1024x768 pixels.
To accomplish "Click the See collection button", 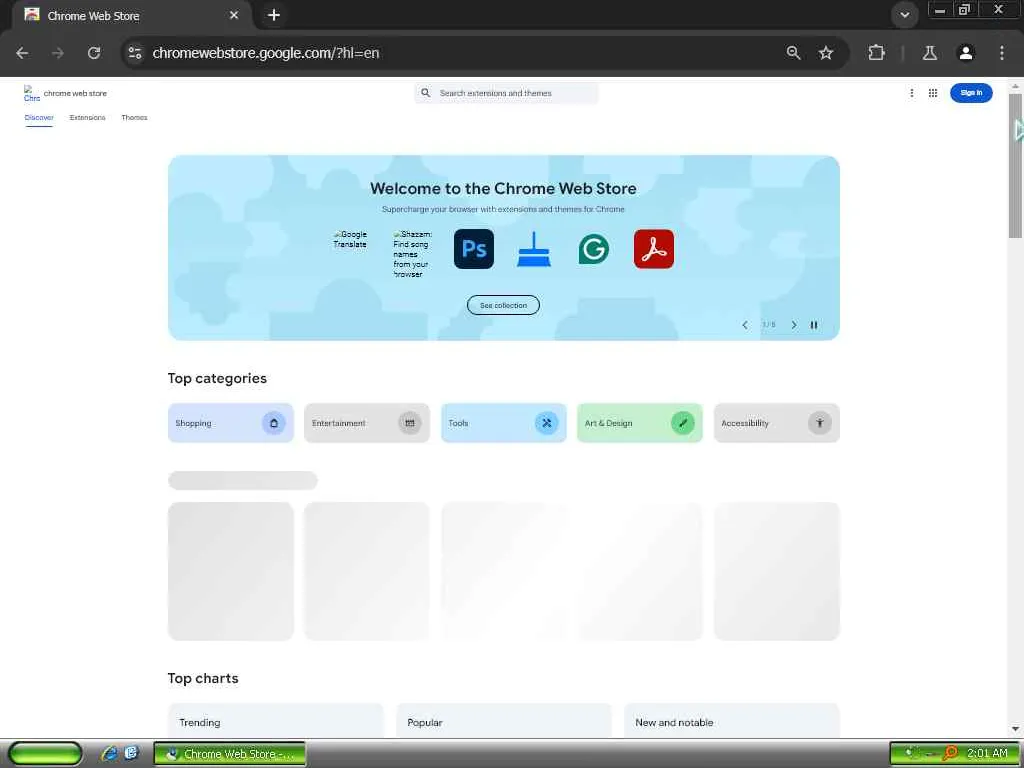I will click(503, 305).
